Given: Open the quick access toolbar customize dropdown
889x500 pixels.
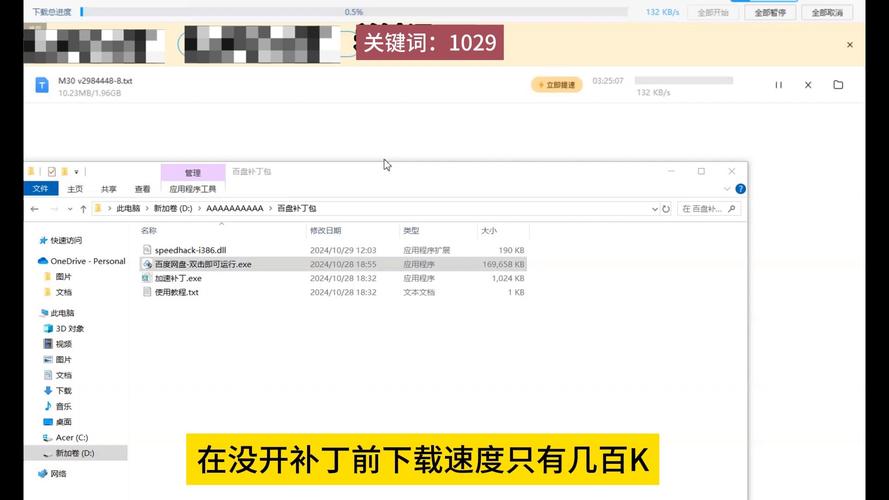Looking at the screenshot, I should pyautogui.click(x=77, y=172).
